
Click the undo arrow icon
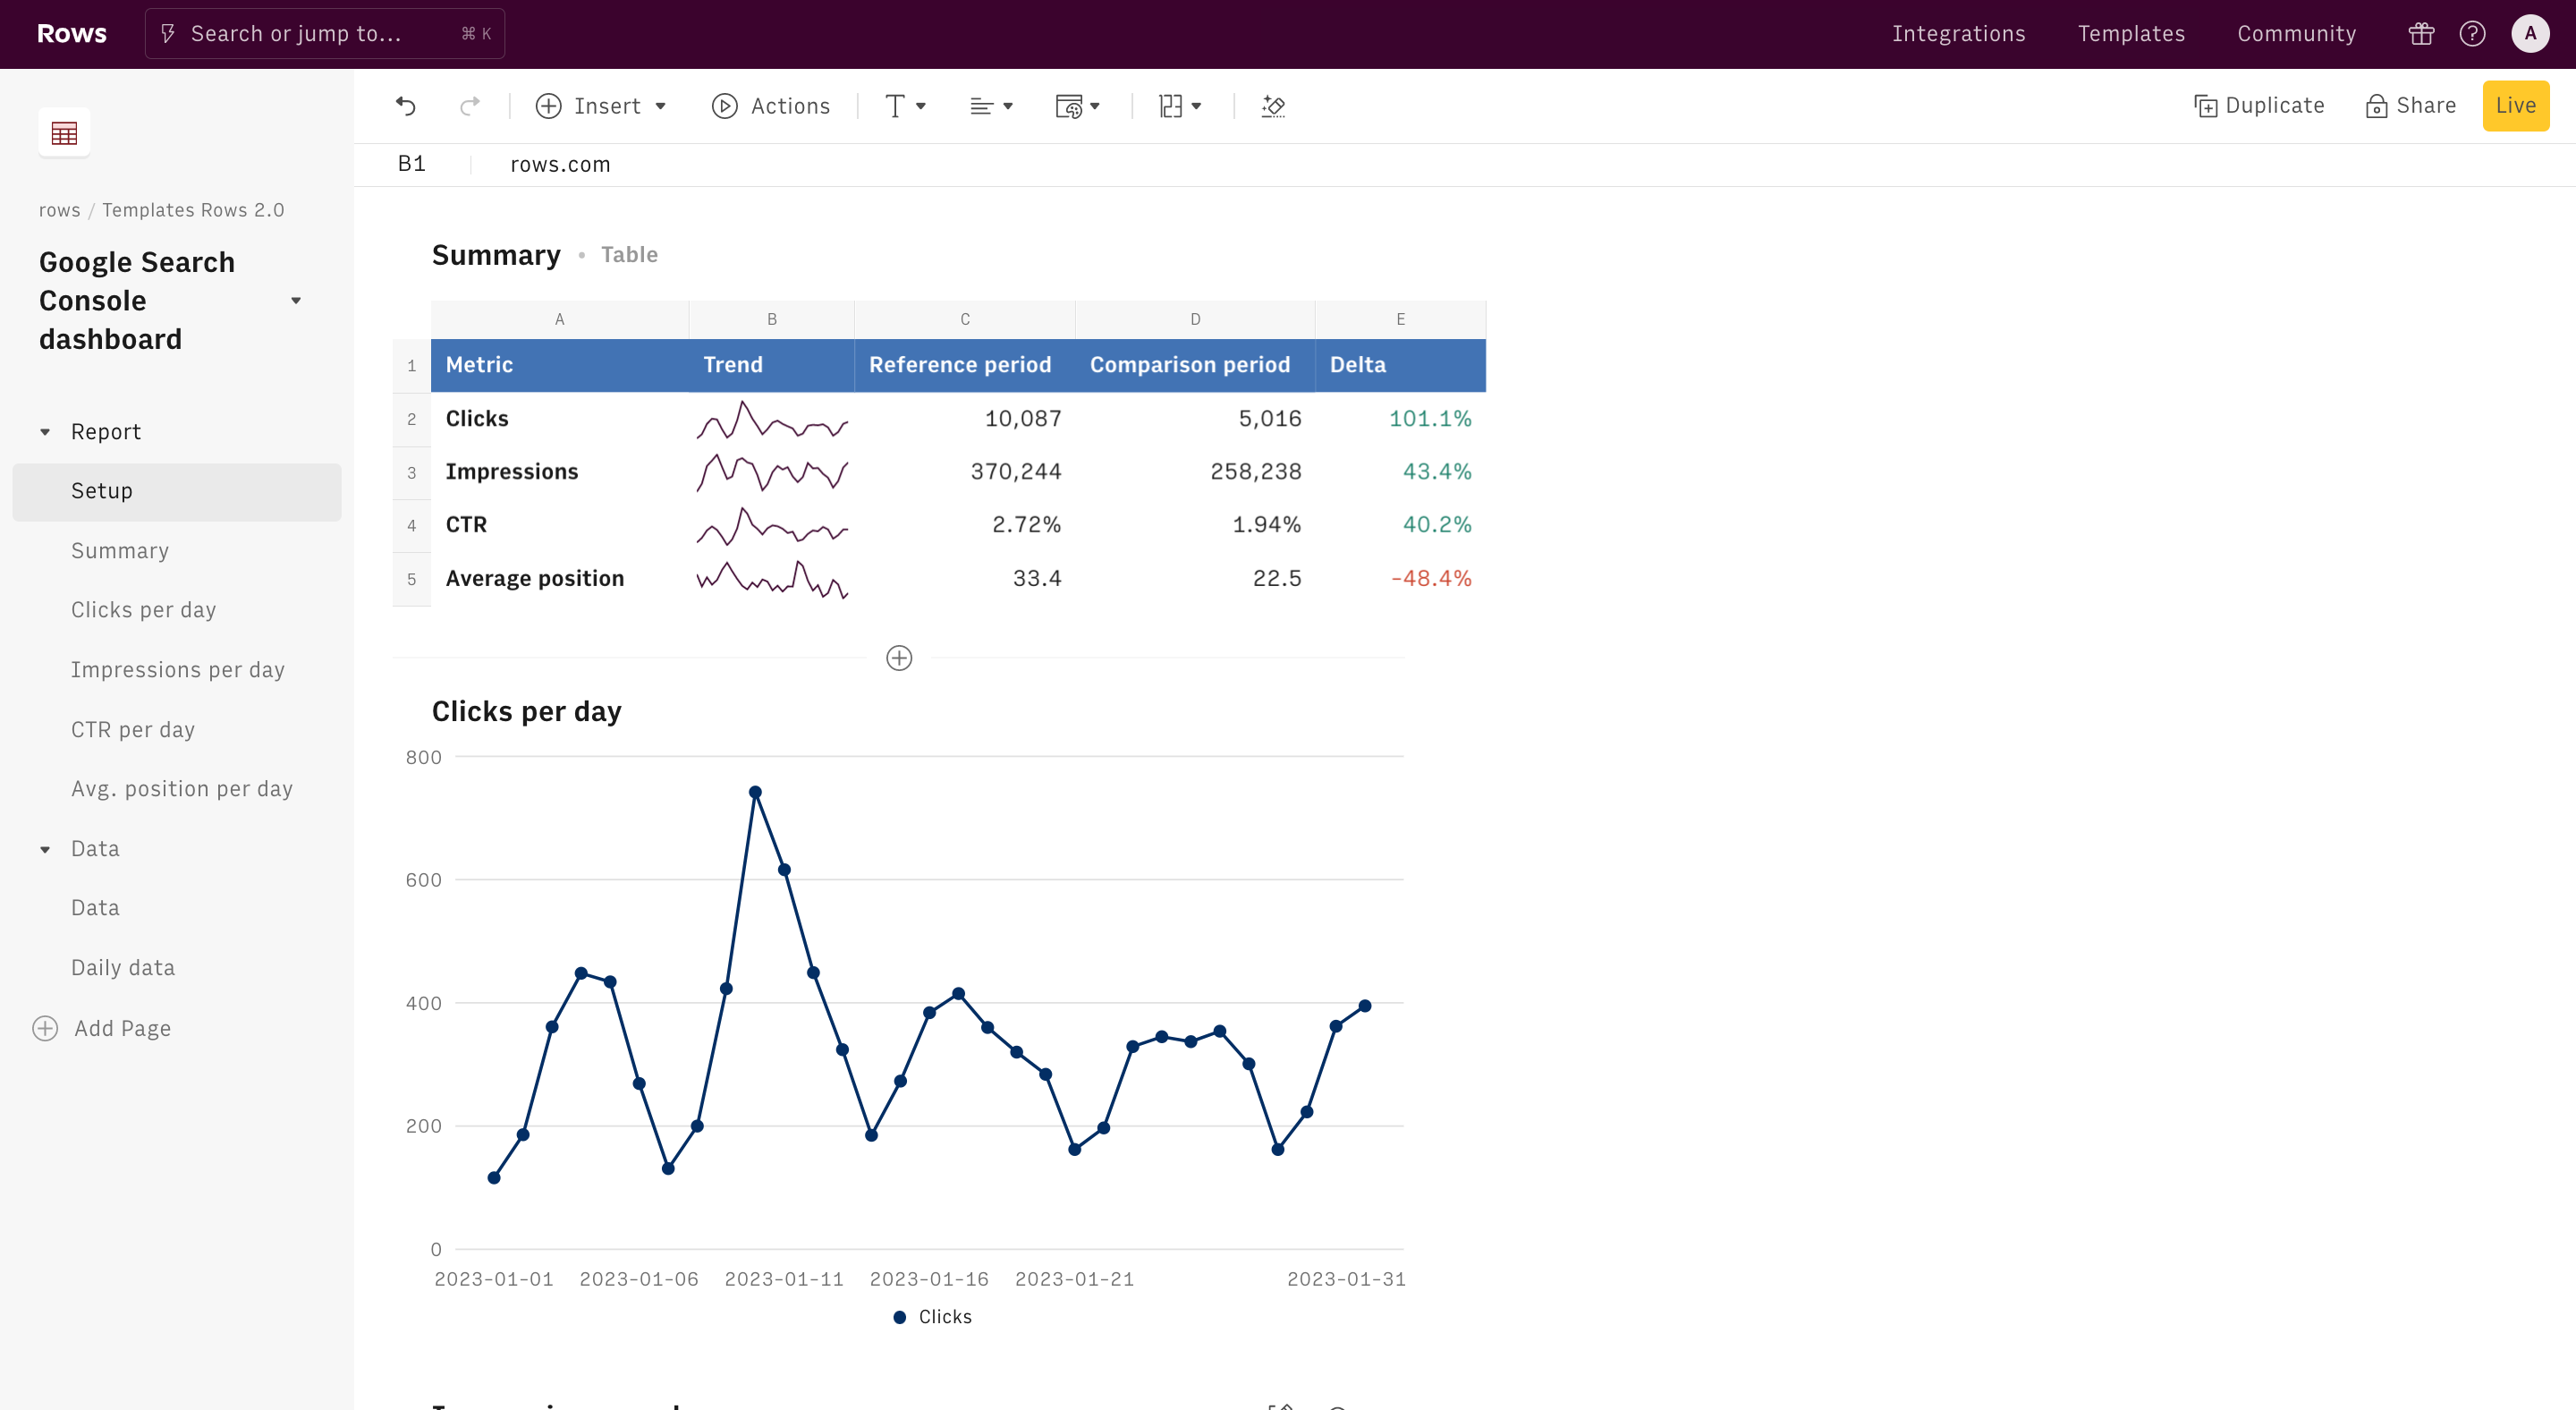pos(405,106)
